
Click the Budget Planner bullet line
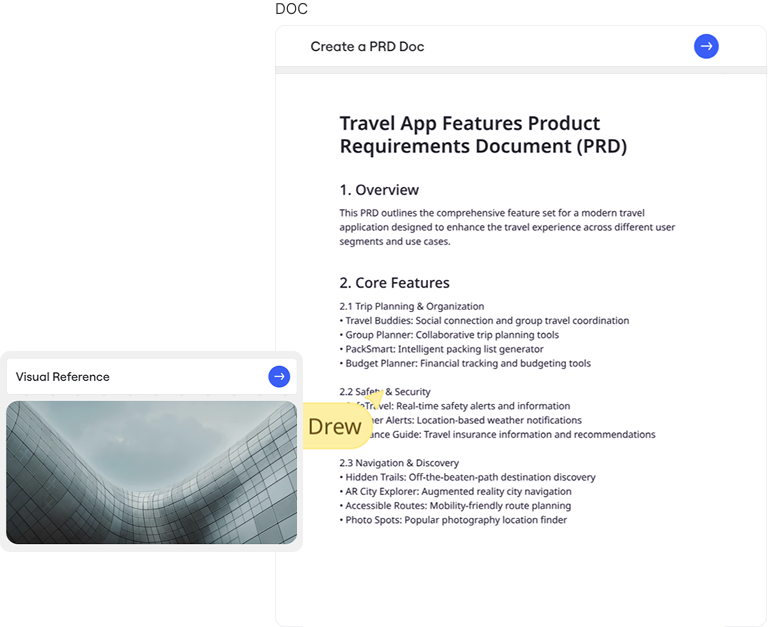465,364
